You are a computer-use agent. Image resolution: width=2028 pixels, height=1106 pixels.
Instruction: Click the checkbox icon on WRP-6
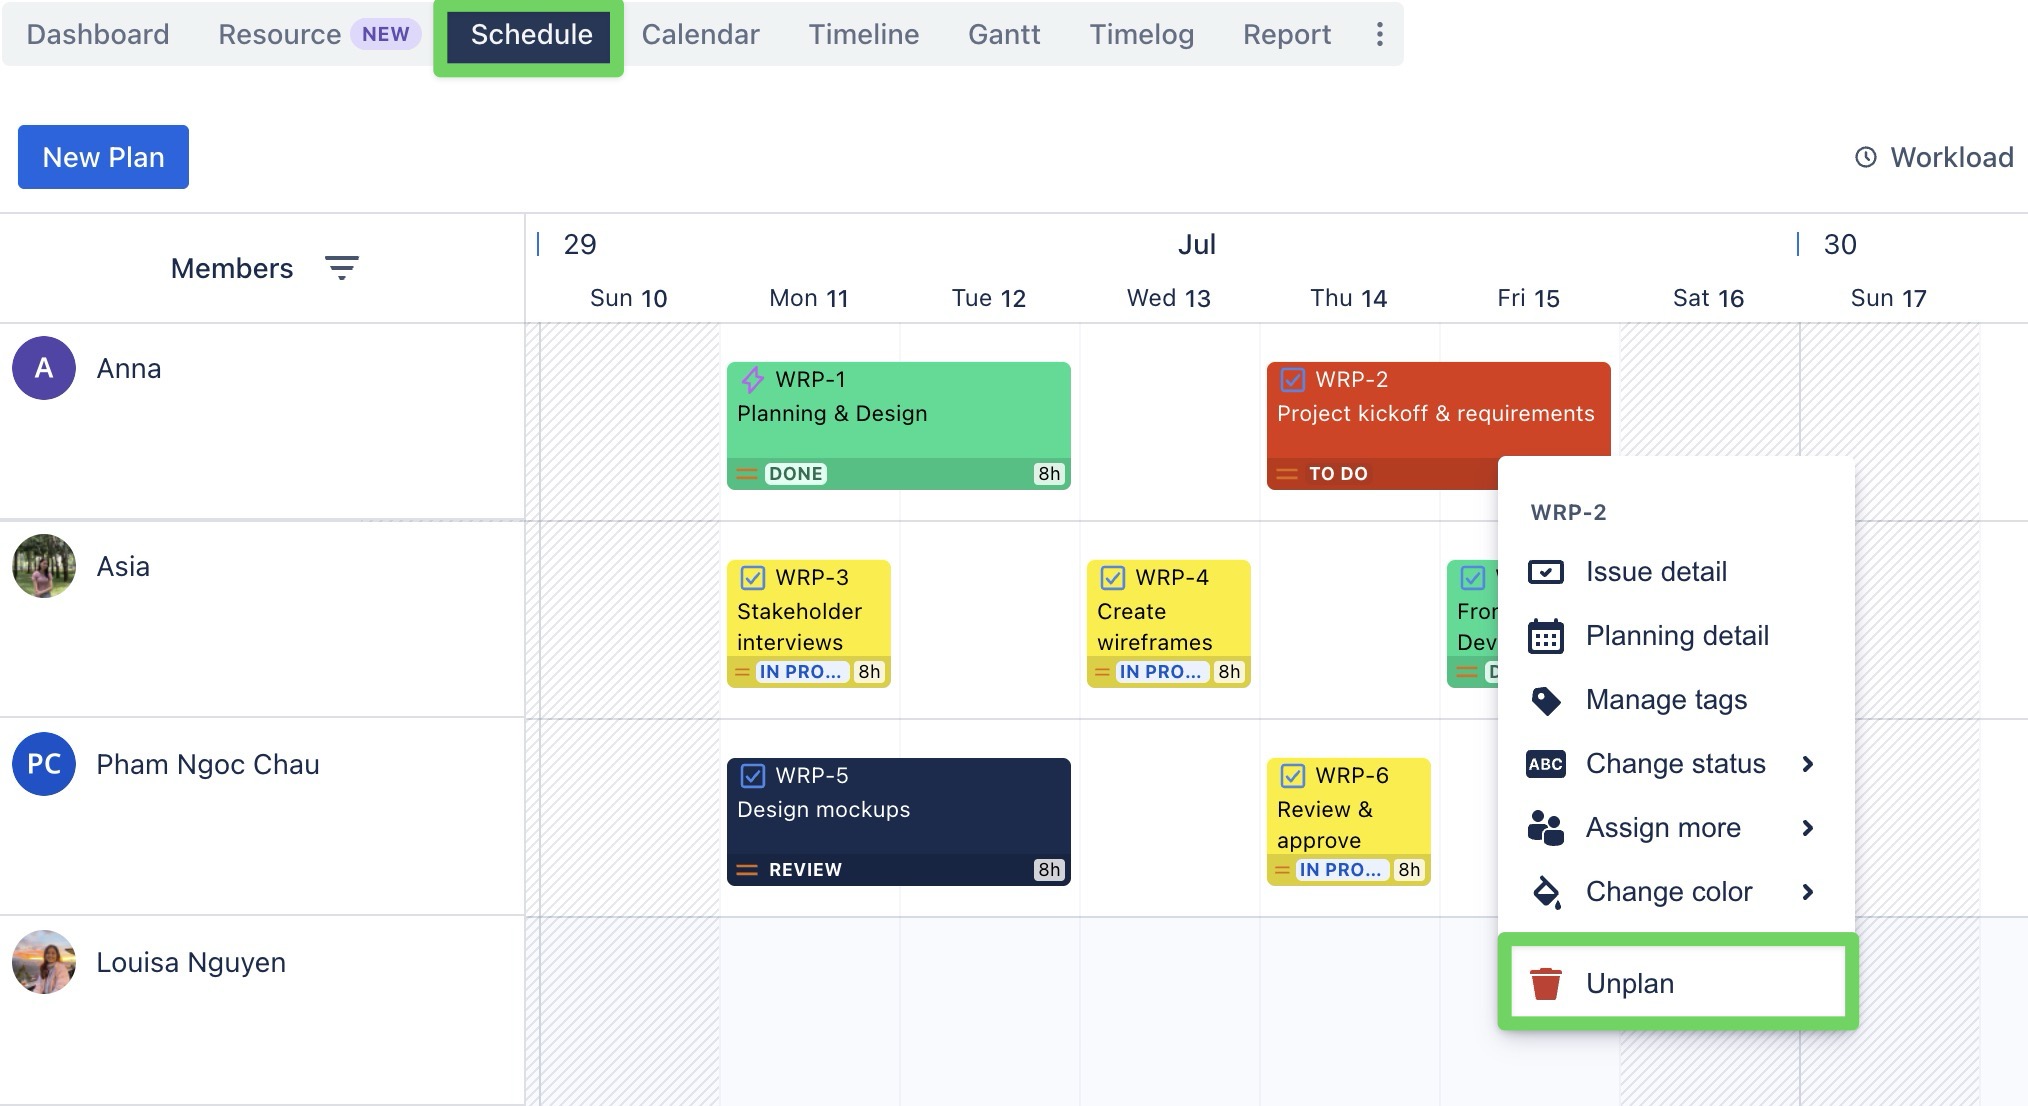click(1292, 776)
